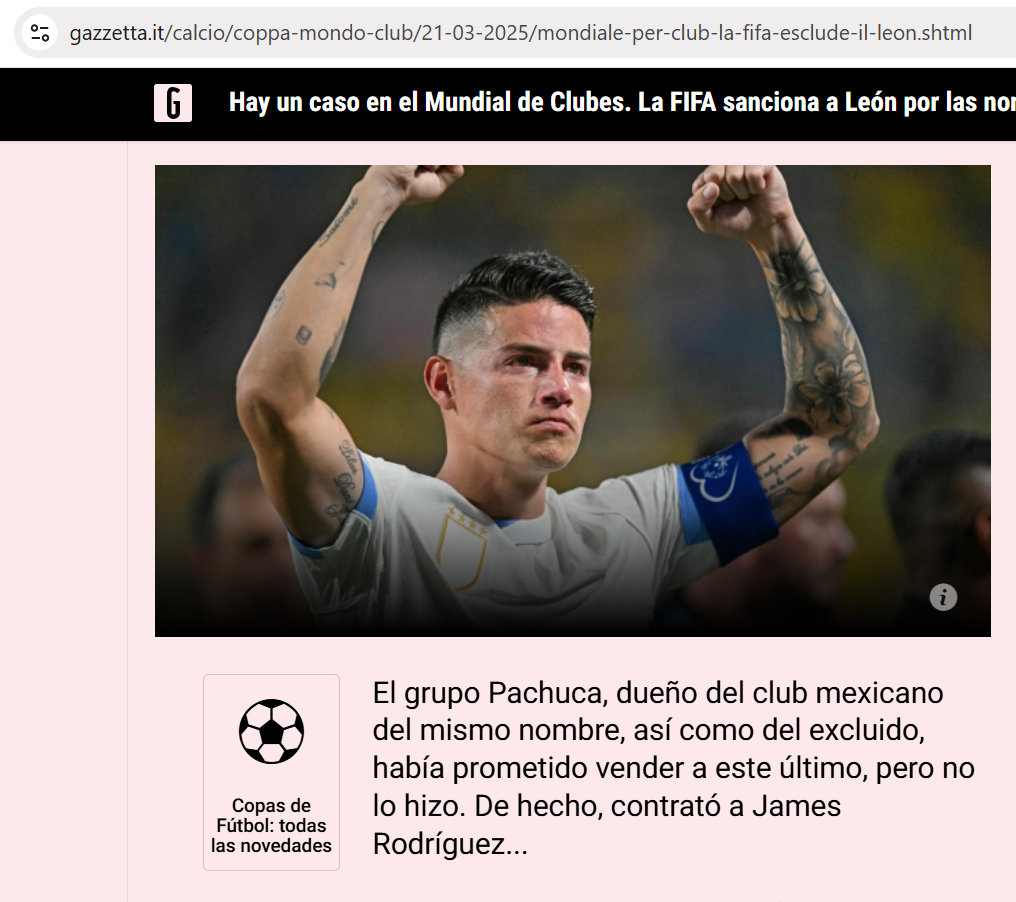Click the name James in the summary text

[796, 807]
